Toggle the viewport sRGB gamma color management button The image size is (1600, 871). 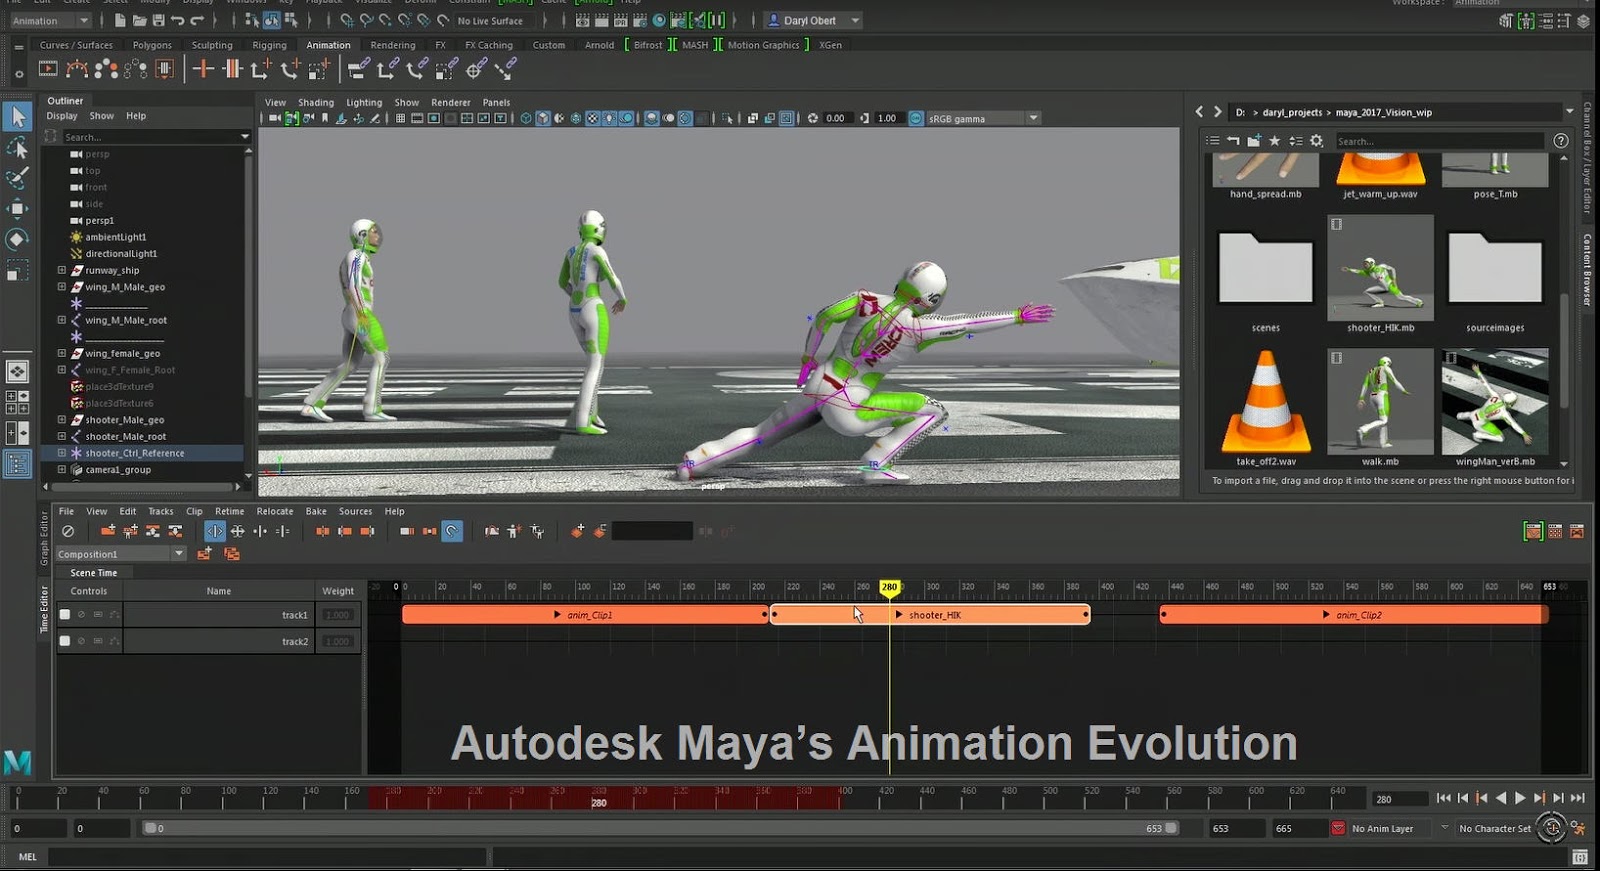(916, 118)
